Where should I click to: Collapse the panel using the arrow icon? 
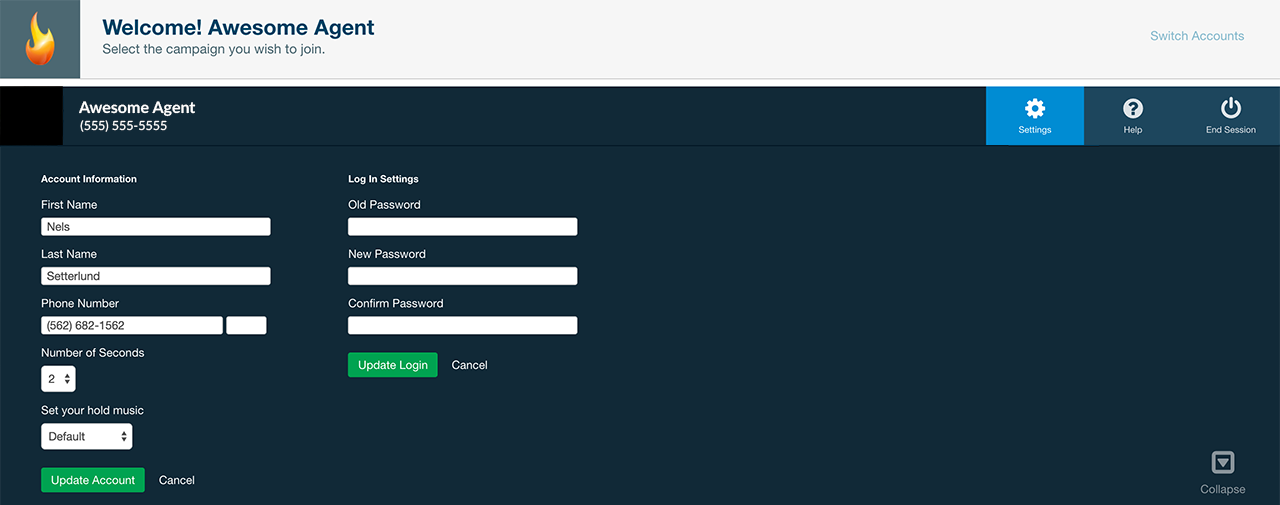pos(1222,463)
